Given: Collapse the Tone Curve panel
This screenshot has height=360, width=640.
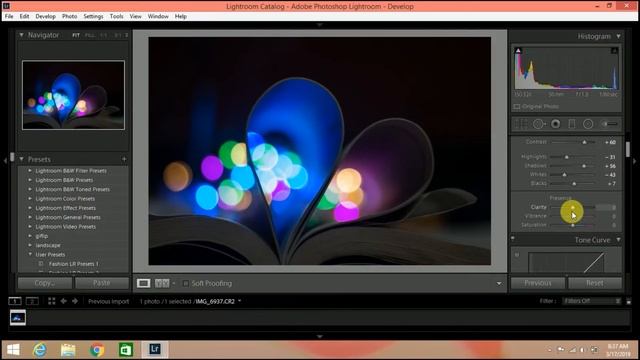Looking at the screenshot, I should click(618, 240).
